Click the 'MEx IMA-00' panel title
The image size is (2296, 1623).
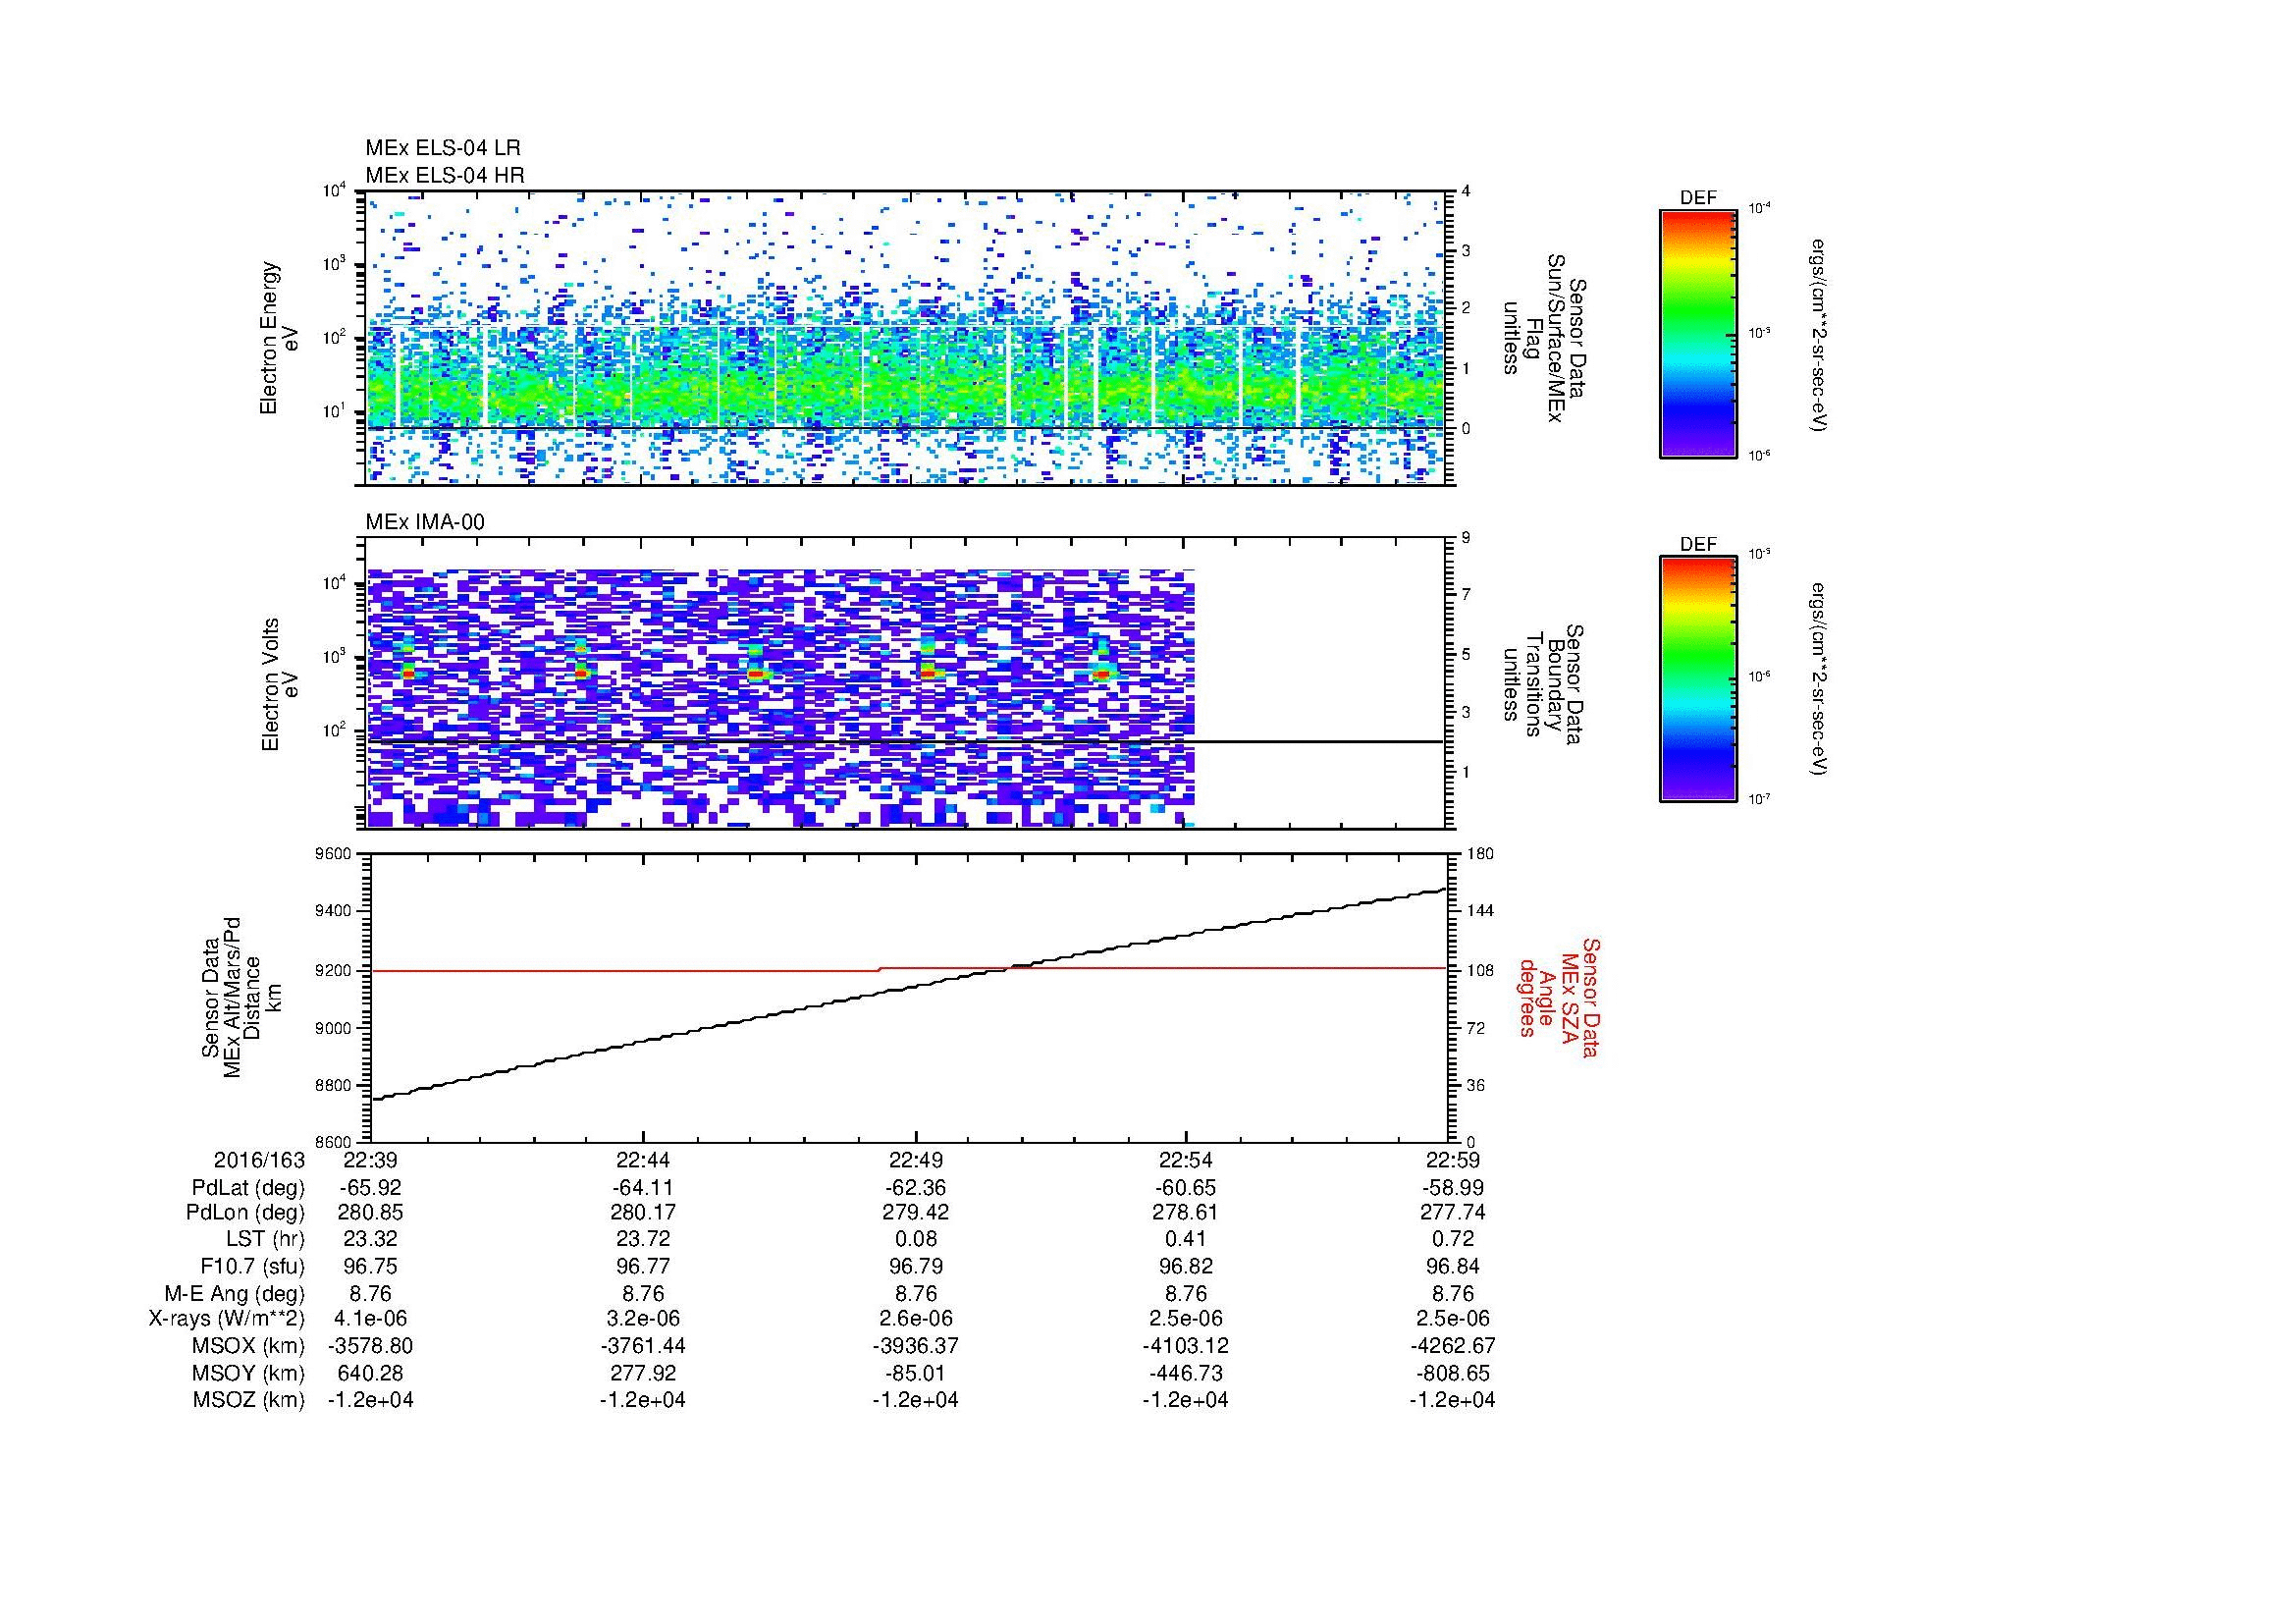point(424,522)
